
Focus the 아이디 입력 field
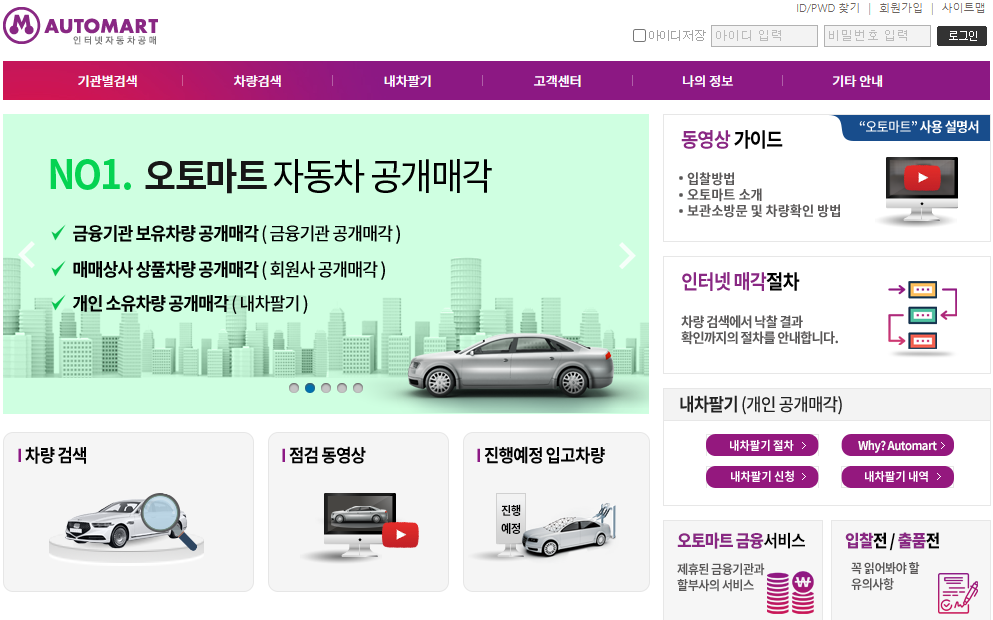coord(764,35)
